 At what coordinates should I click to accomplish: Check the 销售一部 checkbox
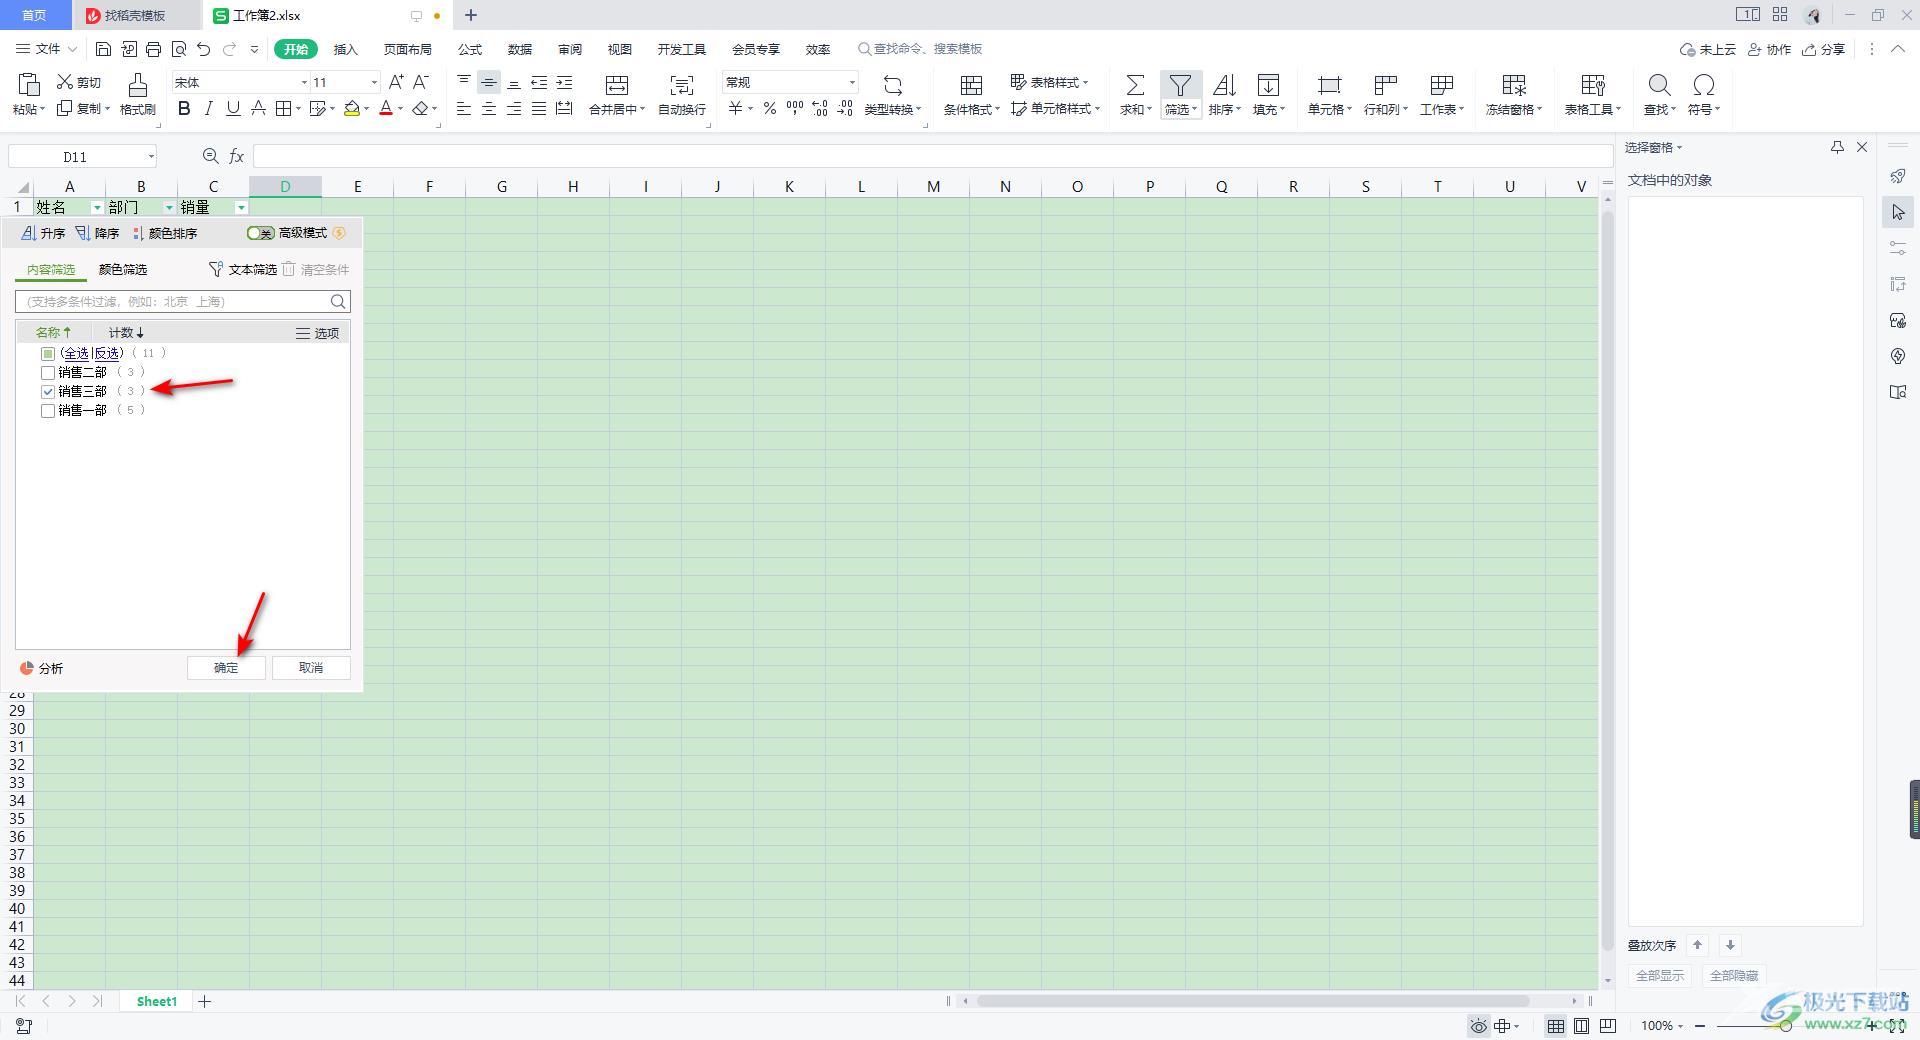[48, 410]
